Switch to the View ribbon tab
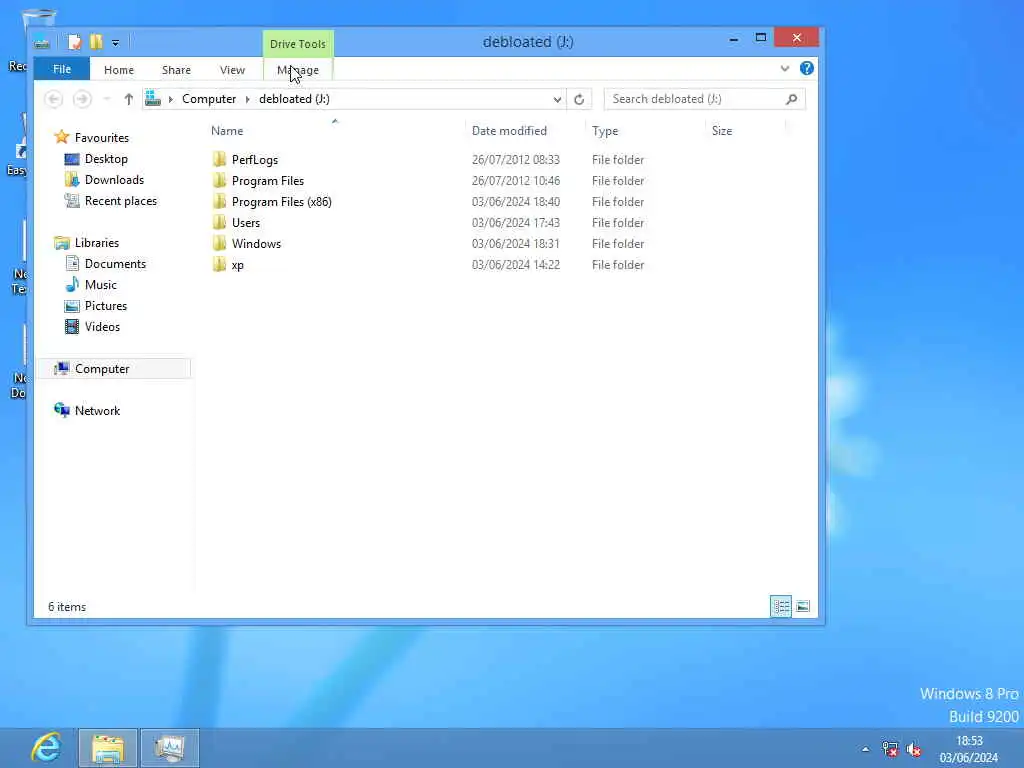This screenshot has width=1024, height=768. coord(232,70)
